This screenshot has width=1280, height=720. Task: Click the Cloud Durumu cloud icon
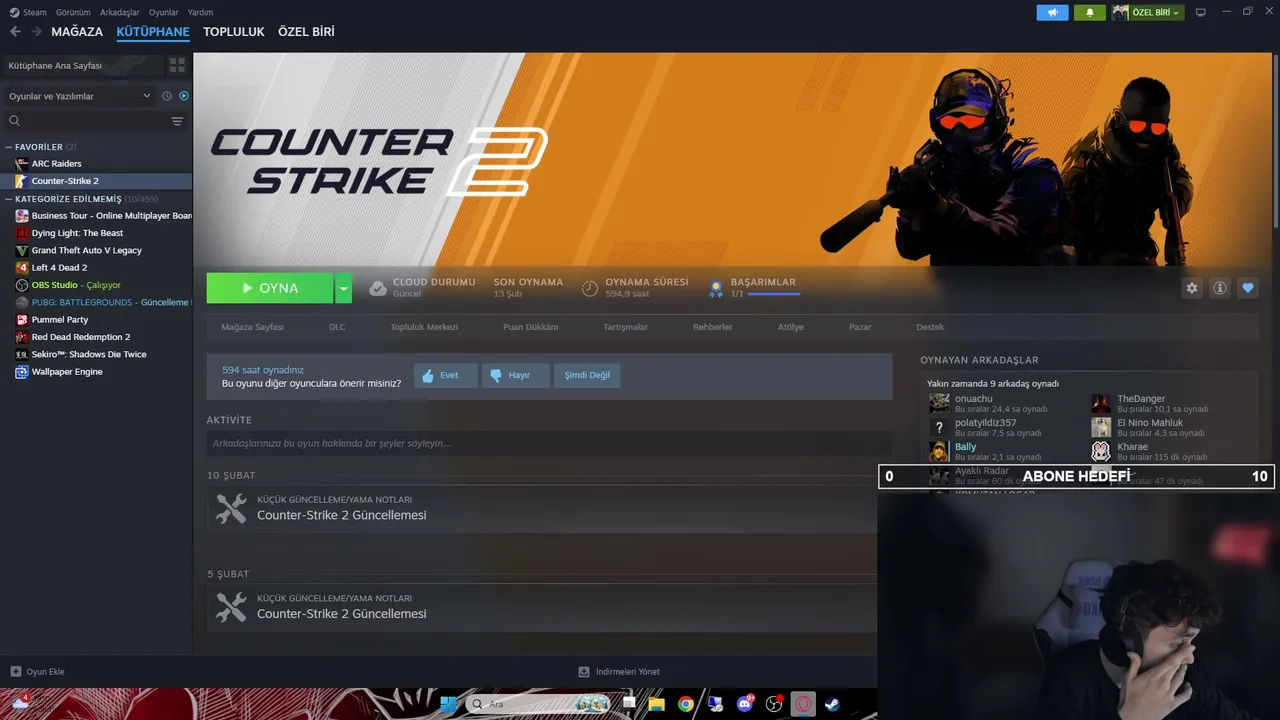coord(377,288)
